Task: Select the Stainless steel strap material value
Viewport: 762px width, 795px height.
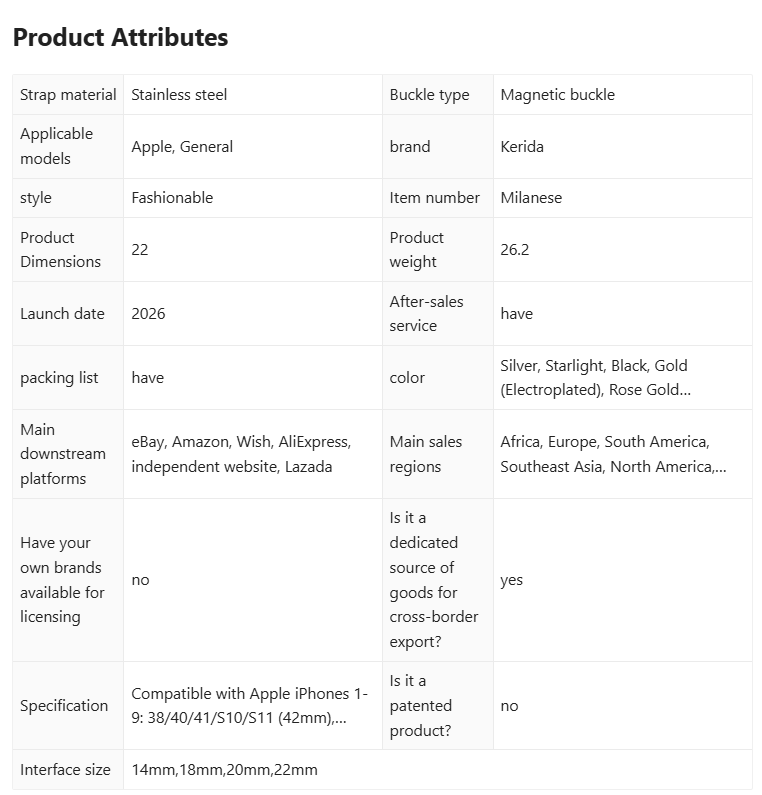Action: pyautogui.click(x=179, y=95)
